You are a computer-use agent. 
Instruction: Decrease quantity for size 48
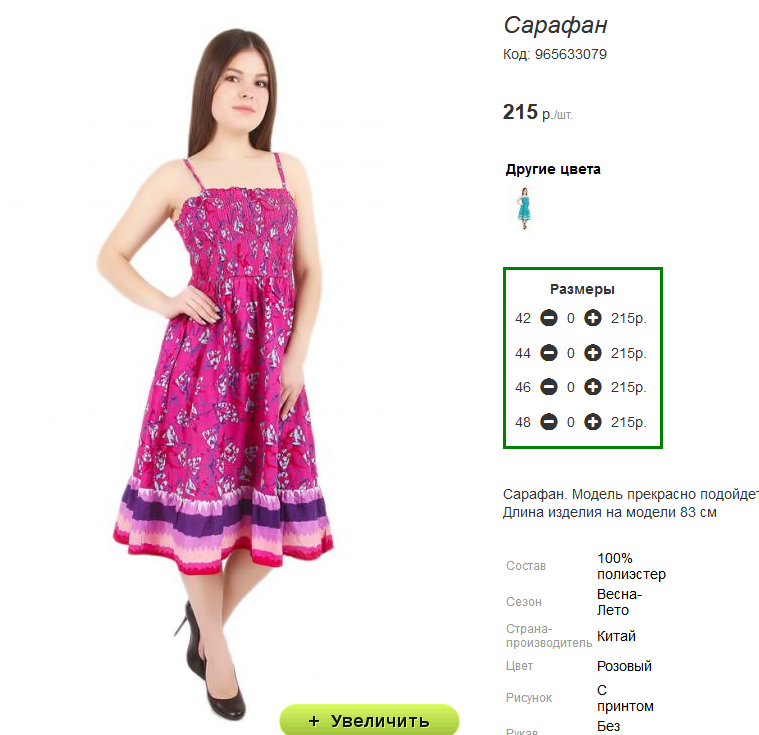click(548, 422)
